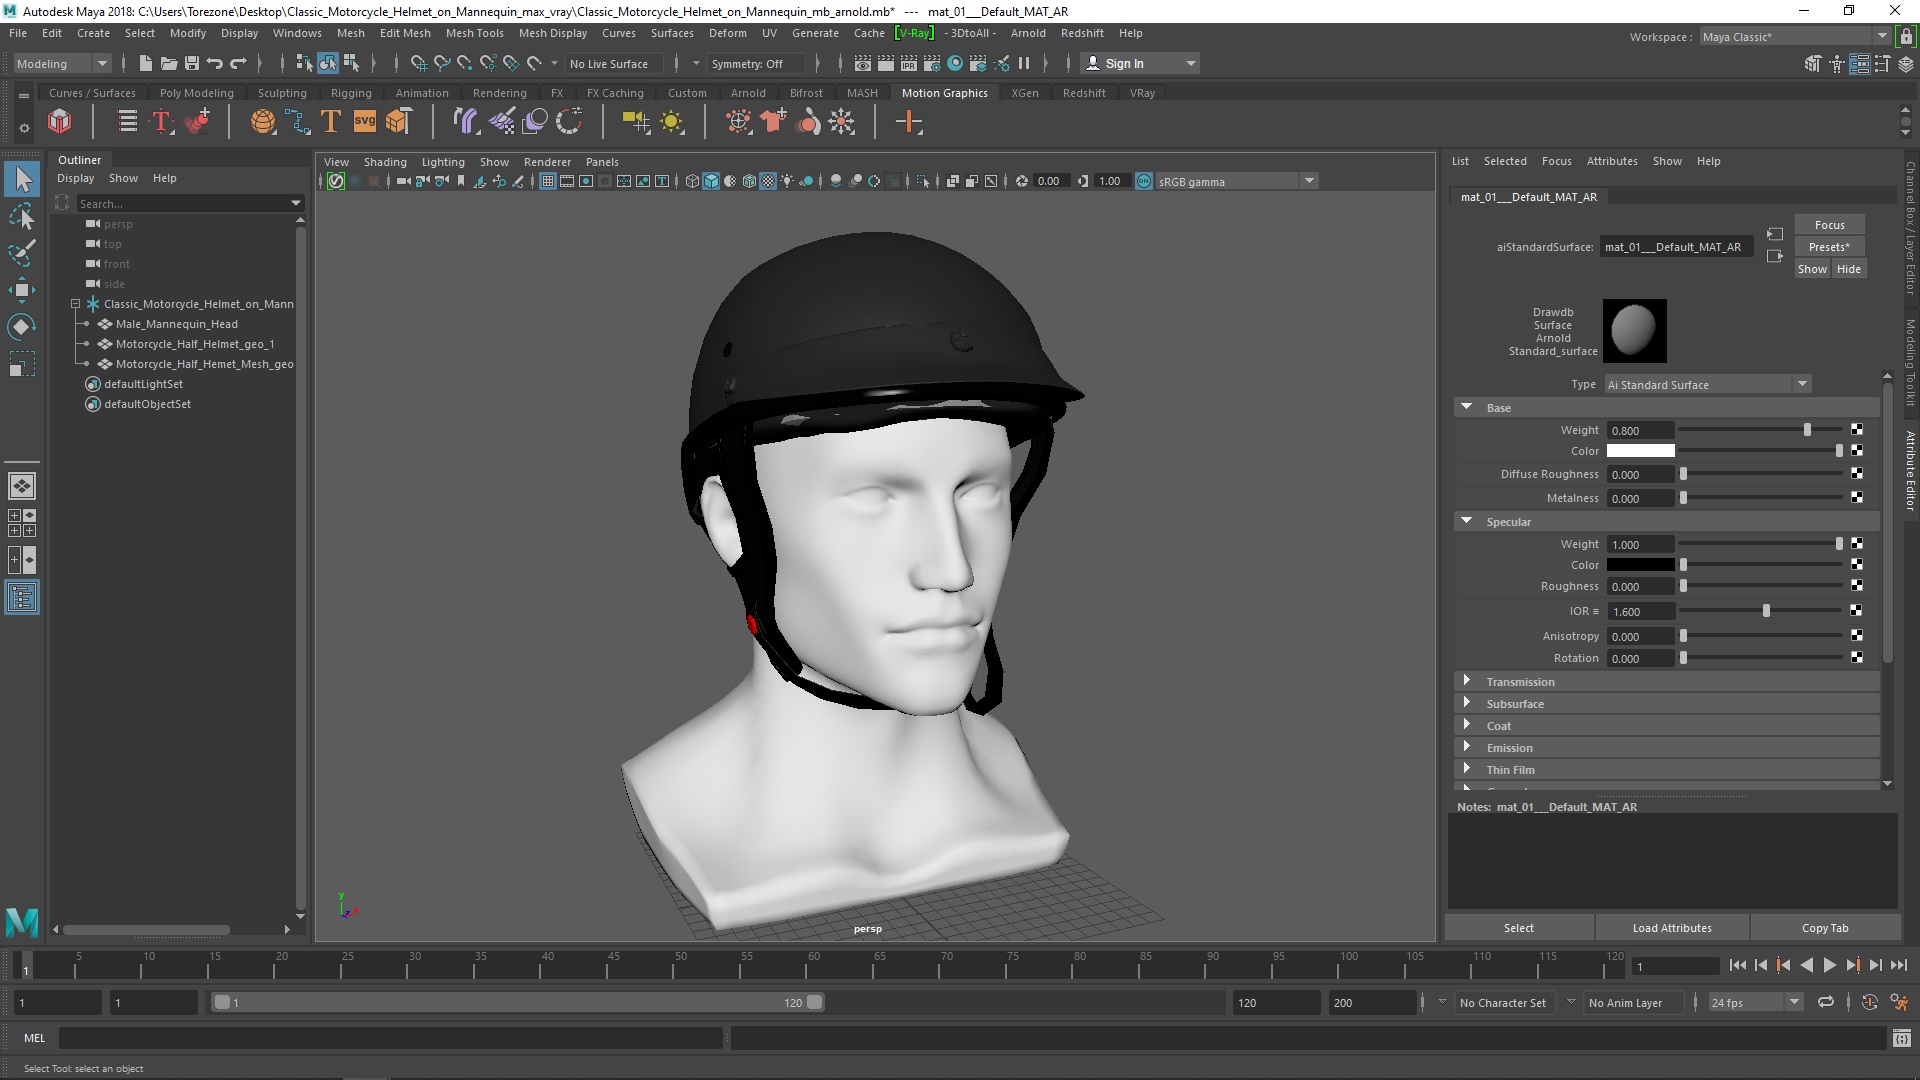Choose the Move tool in toolbox
The image size is (1920, 1080).
point(22,290)
